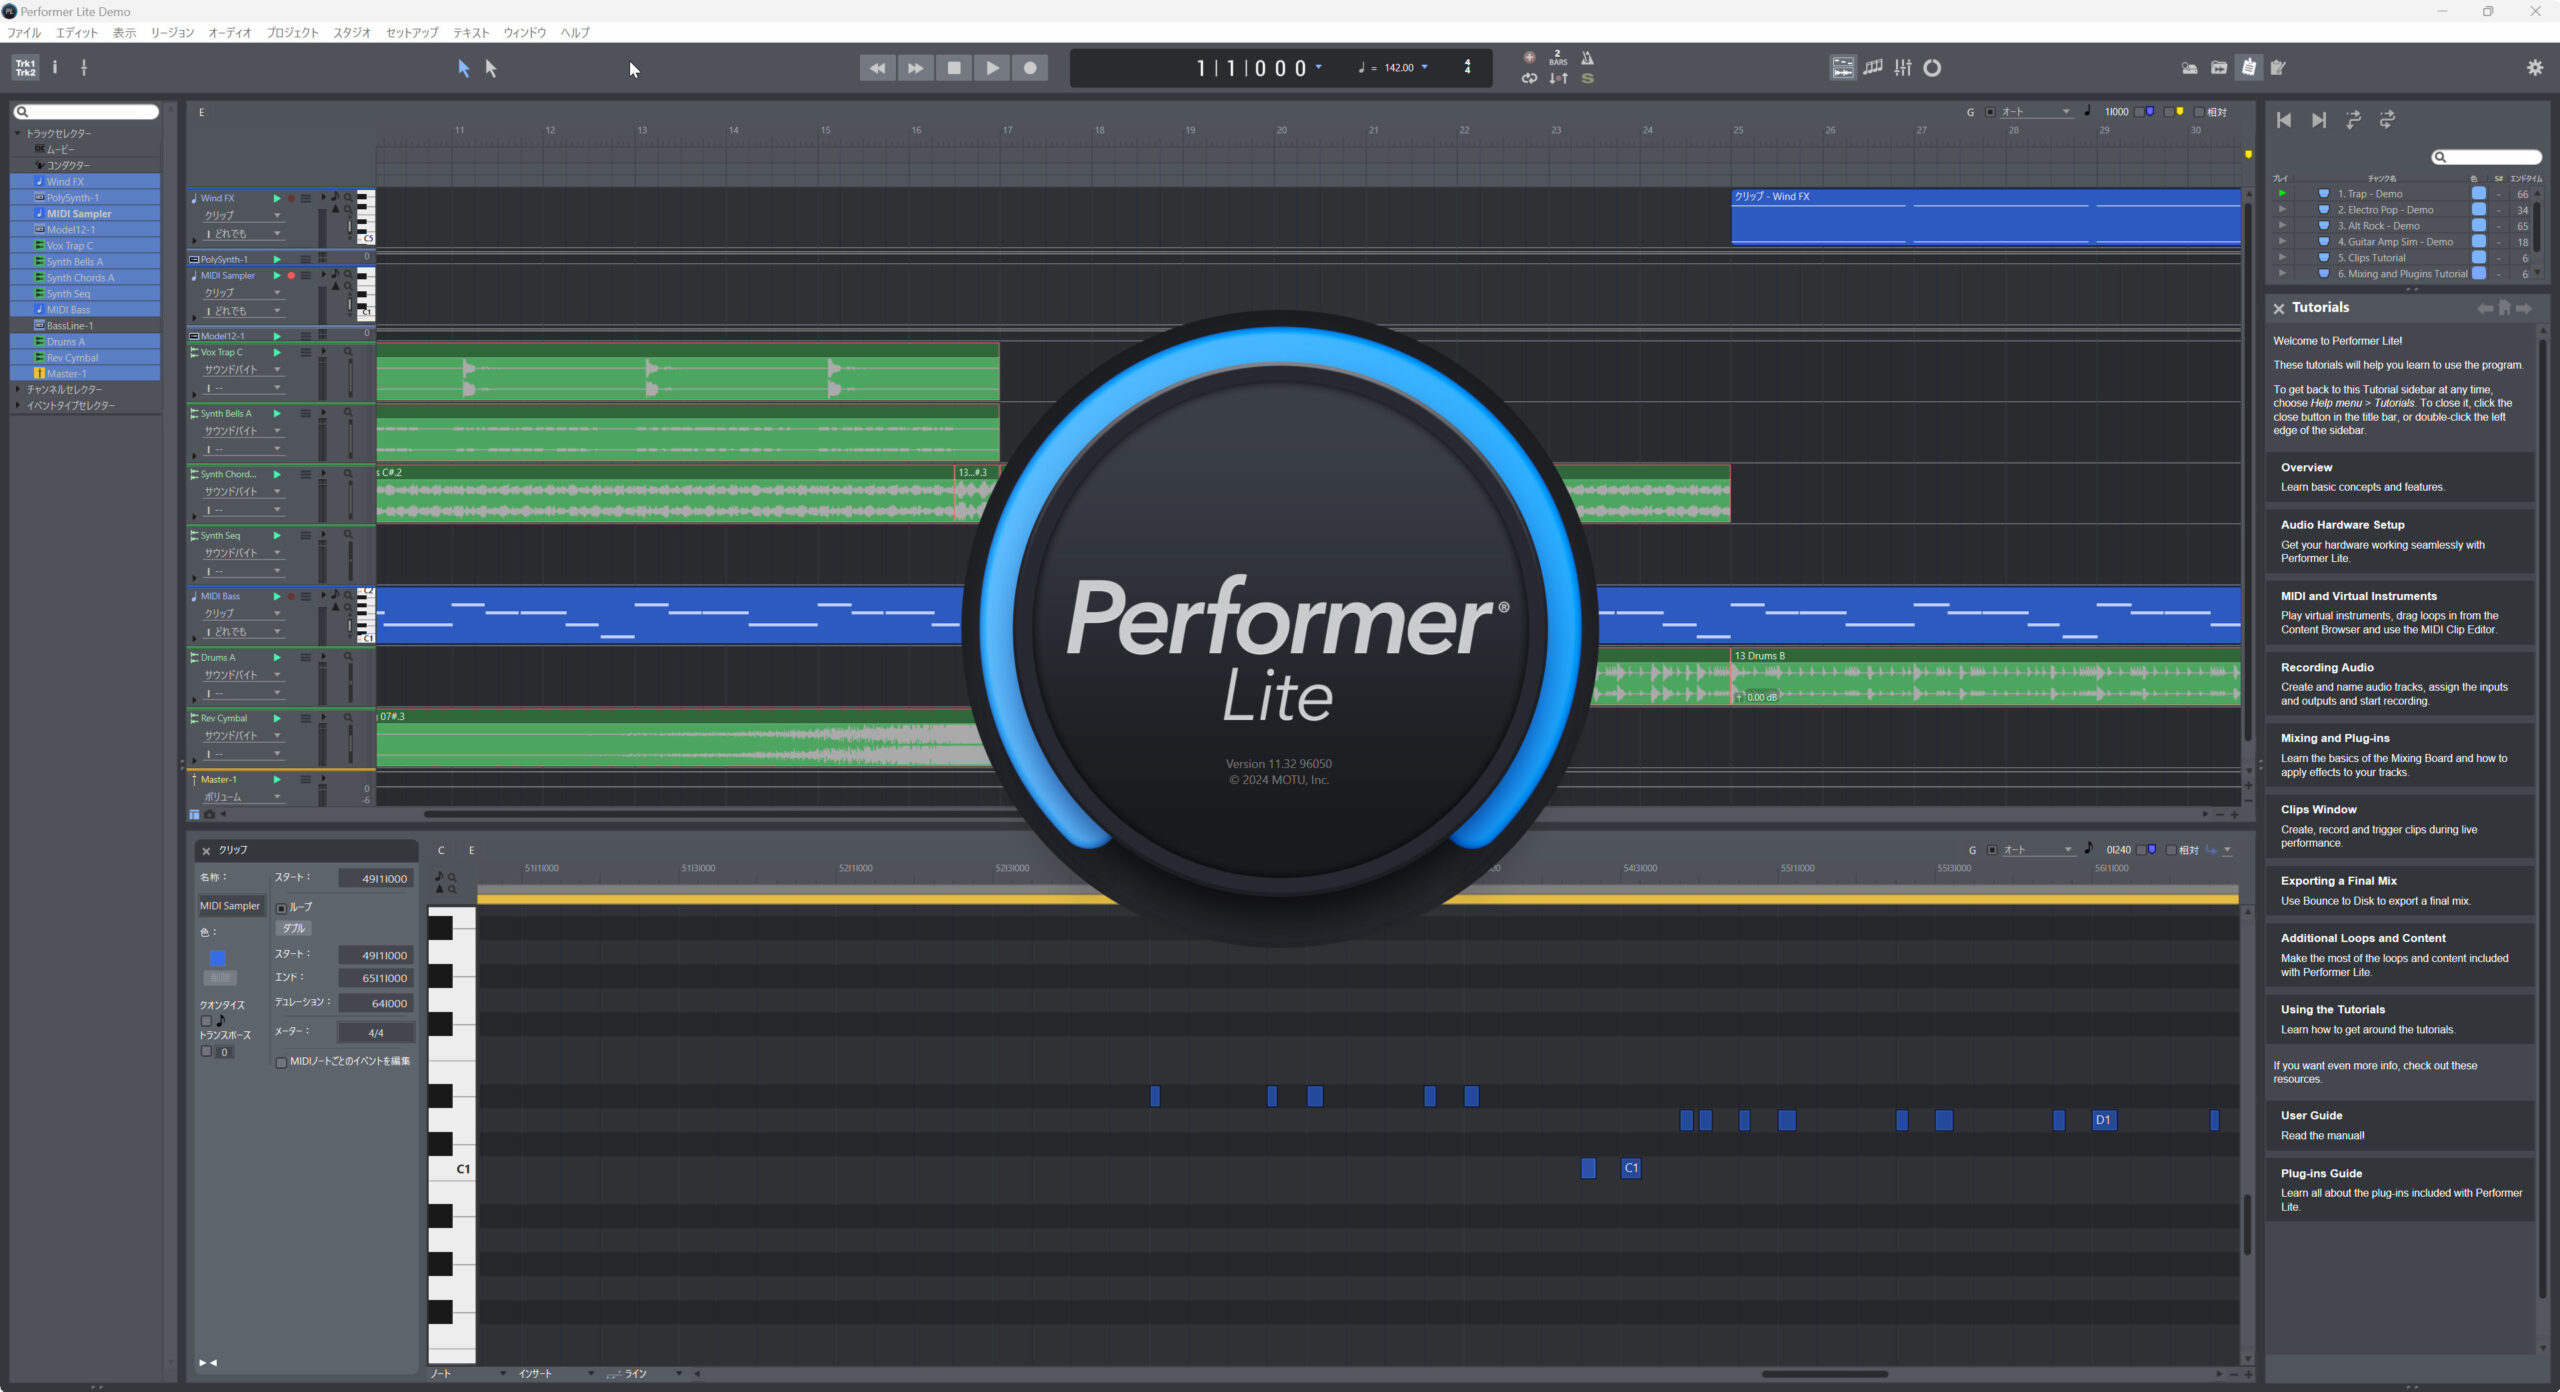Image resolution: width=2560 pixels, height=1392 pixels.
Task: Open the Wind FX クリップ dropdown
Action: [x=243, y=216]
